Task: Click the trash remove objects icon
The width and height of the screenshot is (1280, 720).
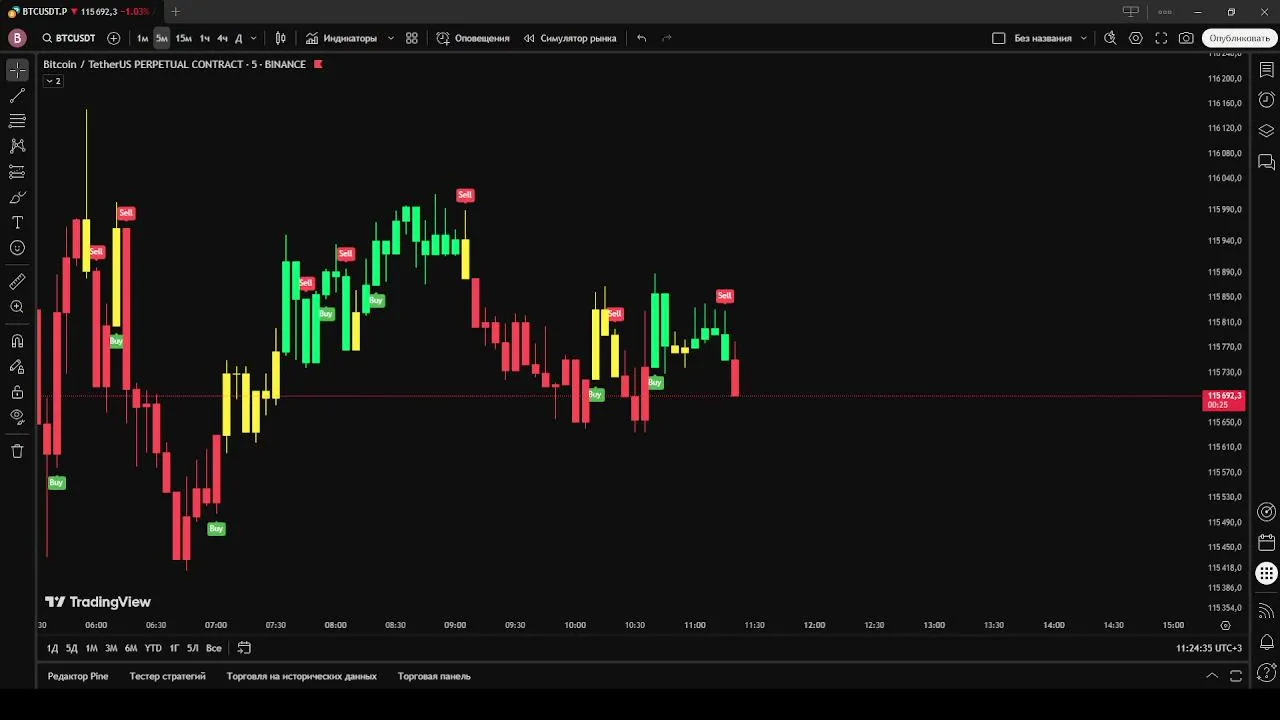Action: 17,451
